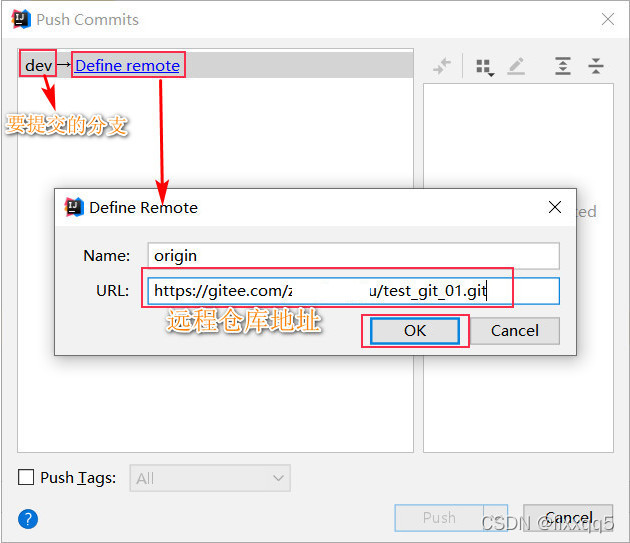Click the Edit source pencil icon

516,66
